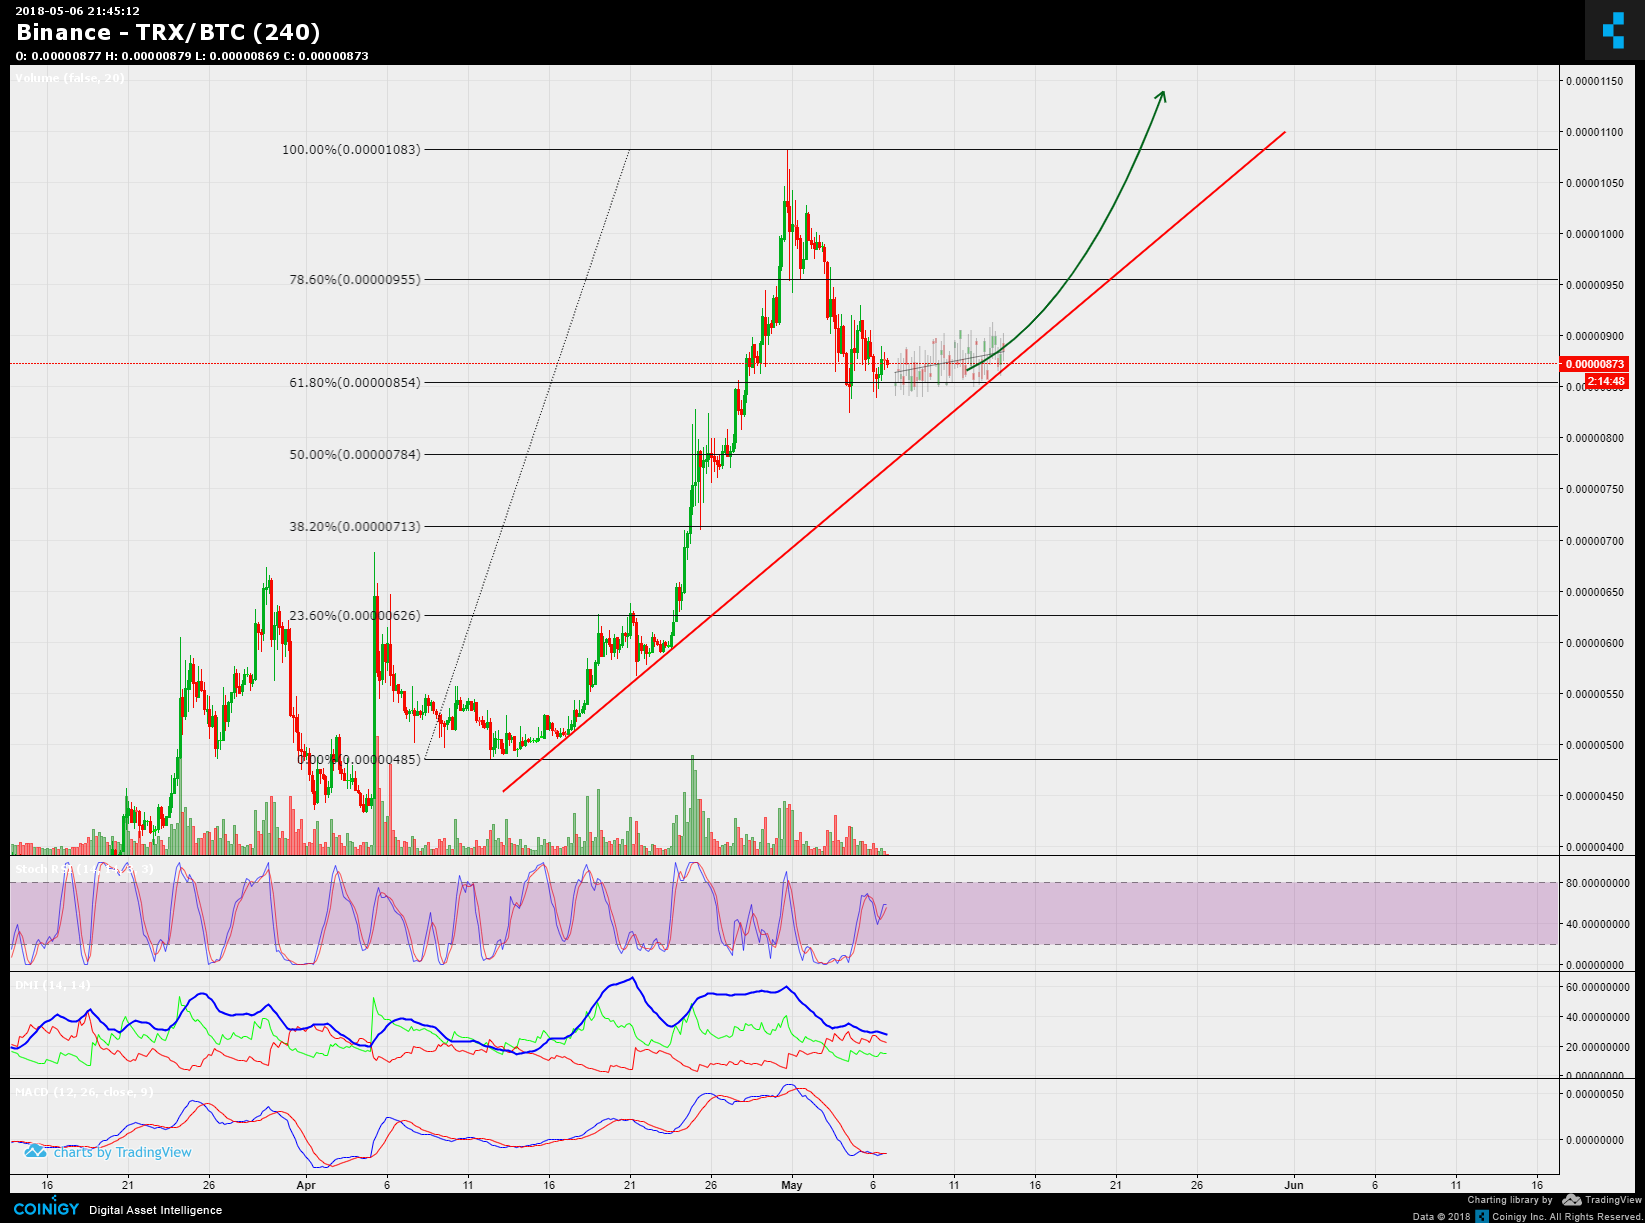Click the 0.00000400 price axis label

(x=1595, y=847)
